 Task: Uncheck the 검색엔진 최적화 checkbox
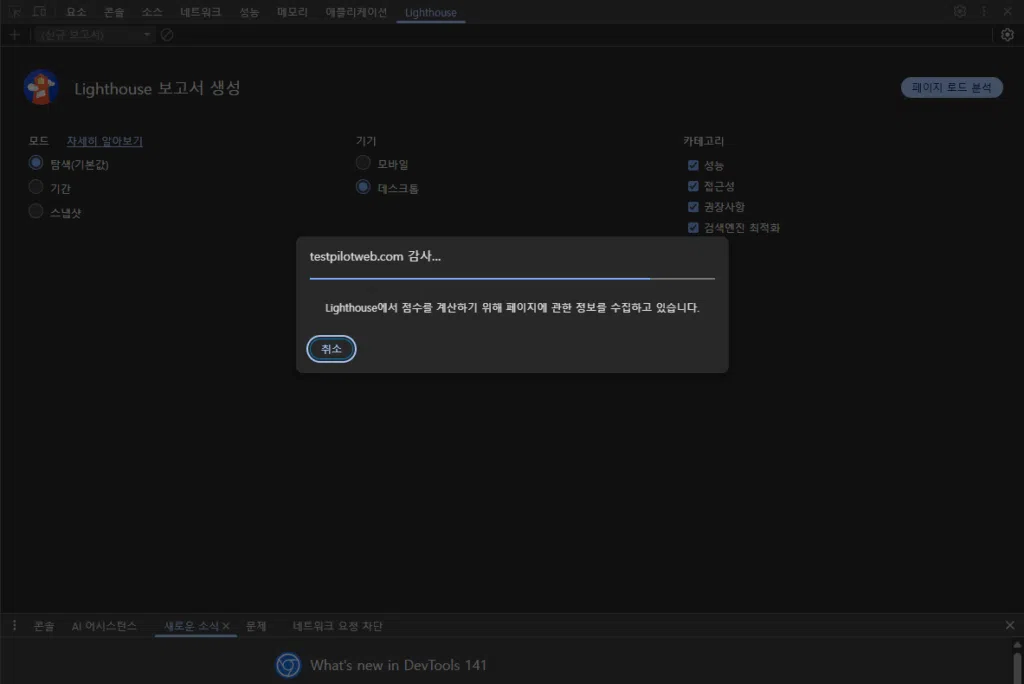coord(693,227)
